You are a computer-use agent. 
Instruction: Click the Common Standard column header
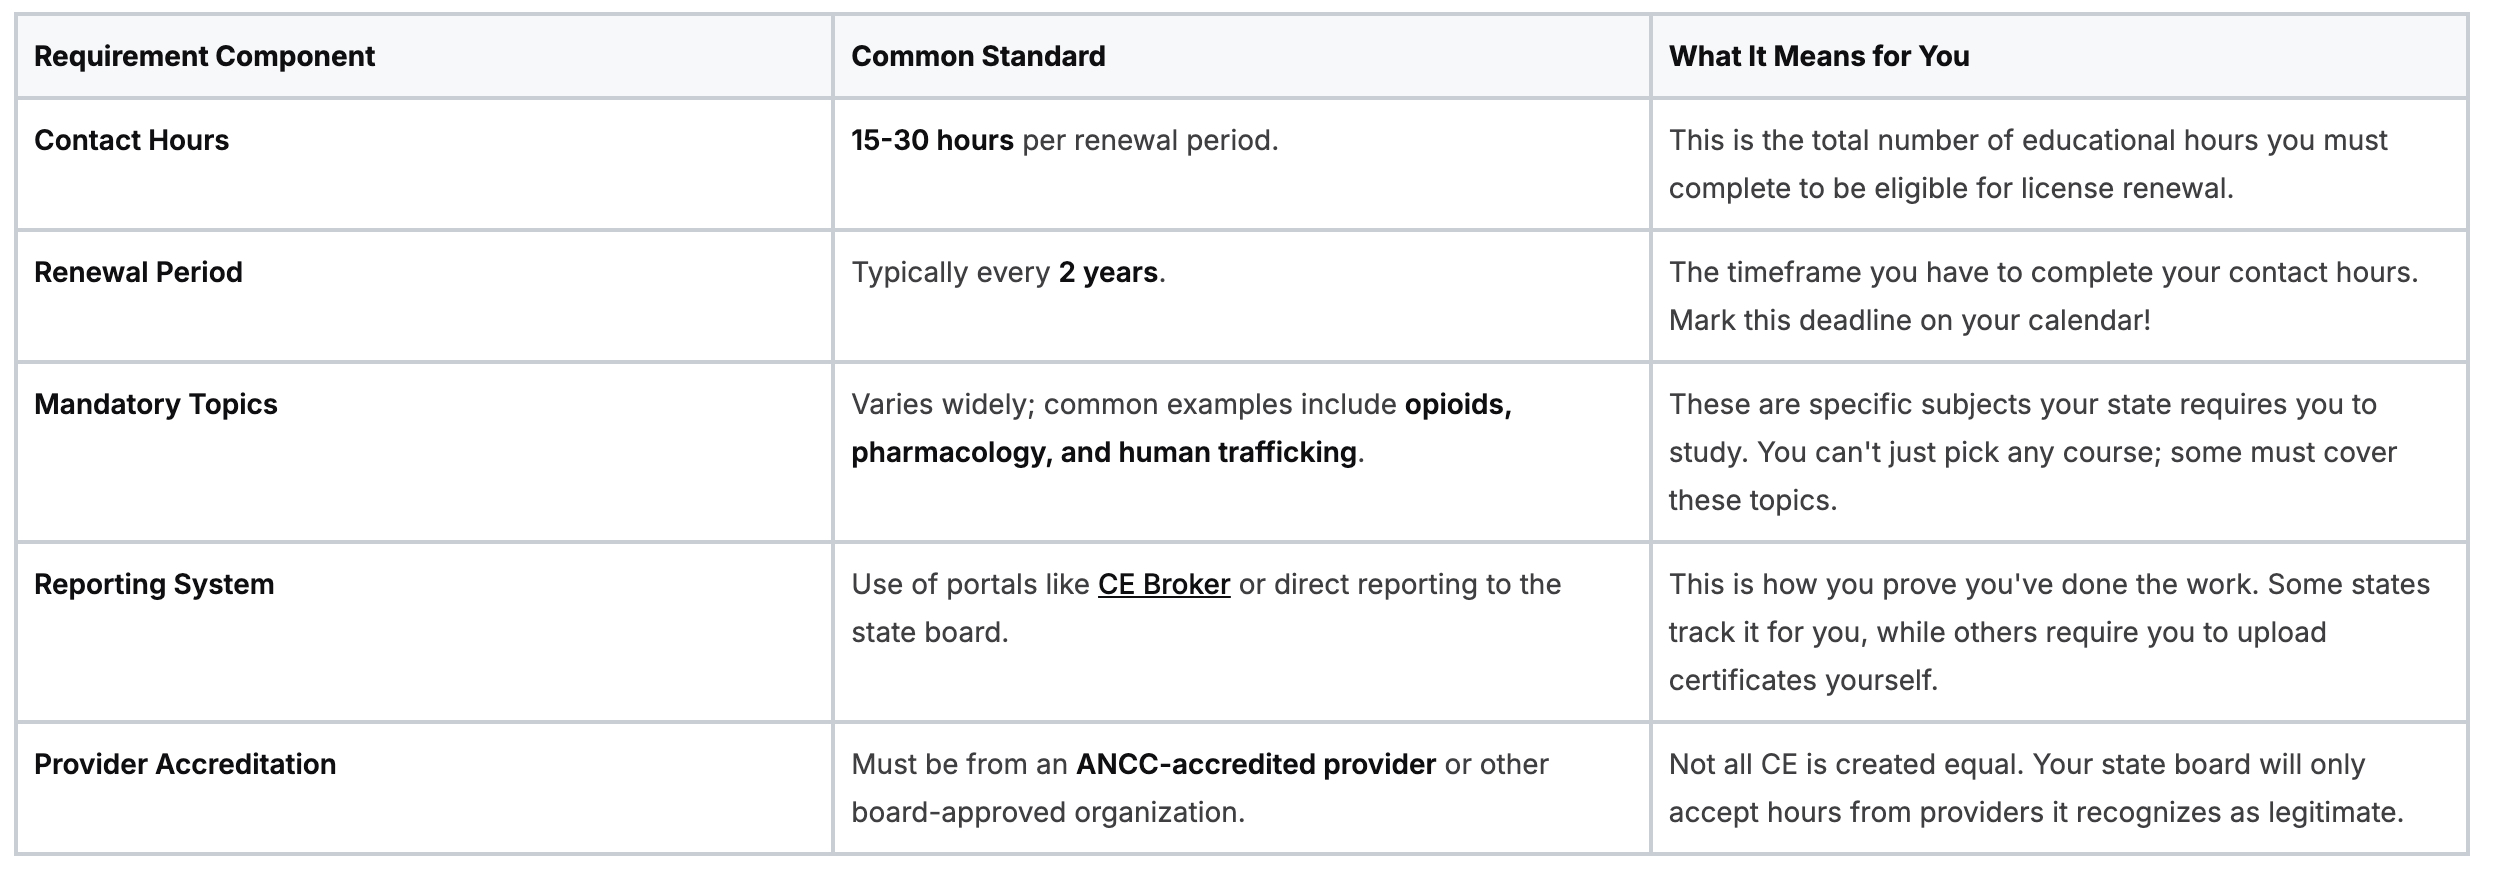pyautogui.click(x=978, y=56)
